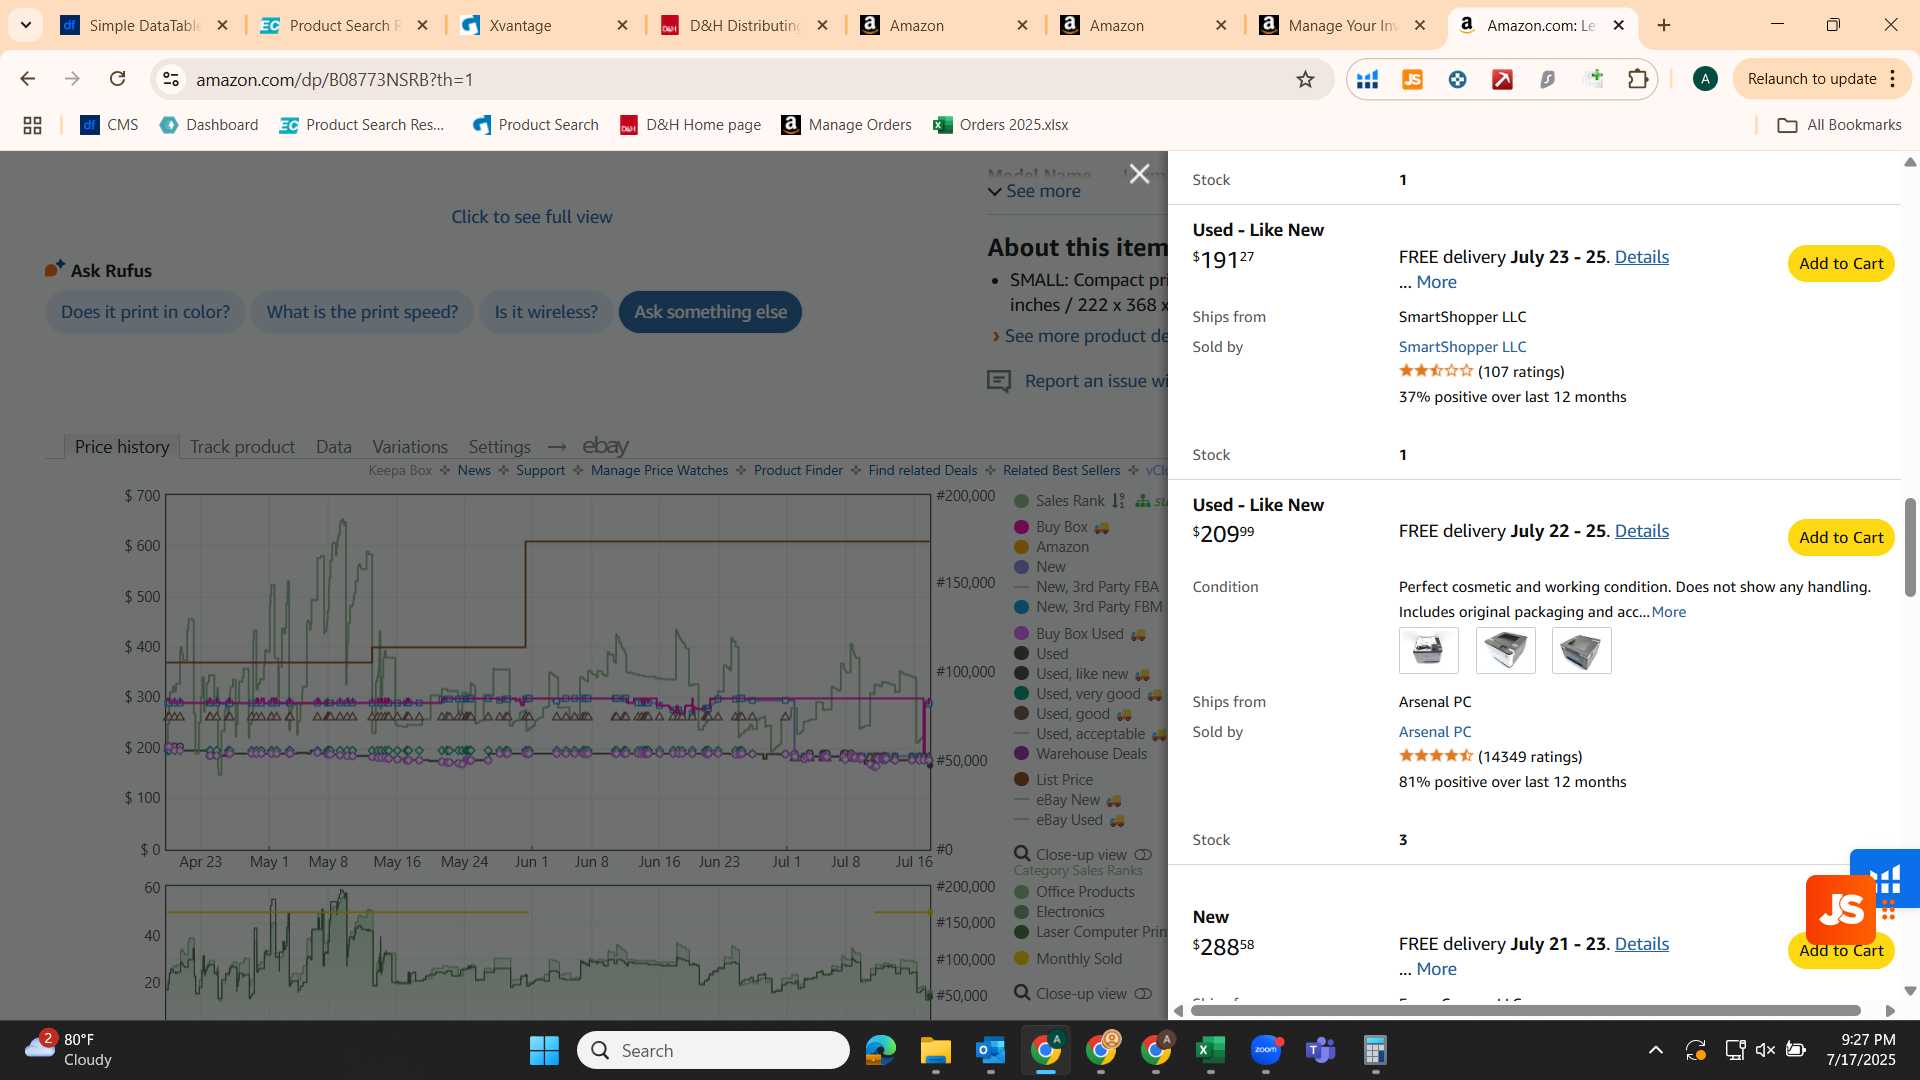The image size is (1920, 1080).
Task: Open the Keepa Settings tab
Action: pos(499,447)
